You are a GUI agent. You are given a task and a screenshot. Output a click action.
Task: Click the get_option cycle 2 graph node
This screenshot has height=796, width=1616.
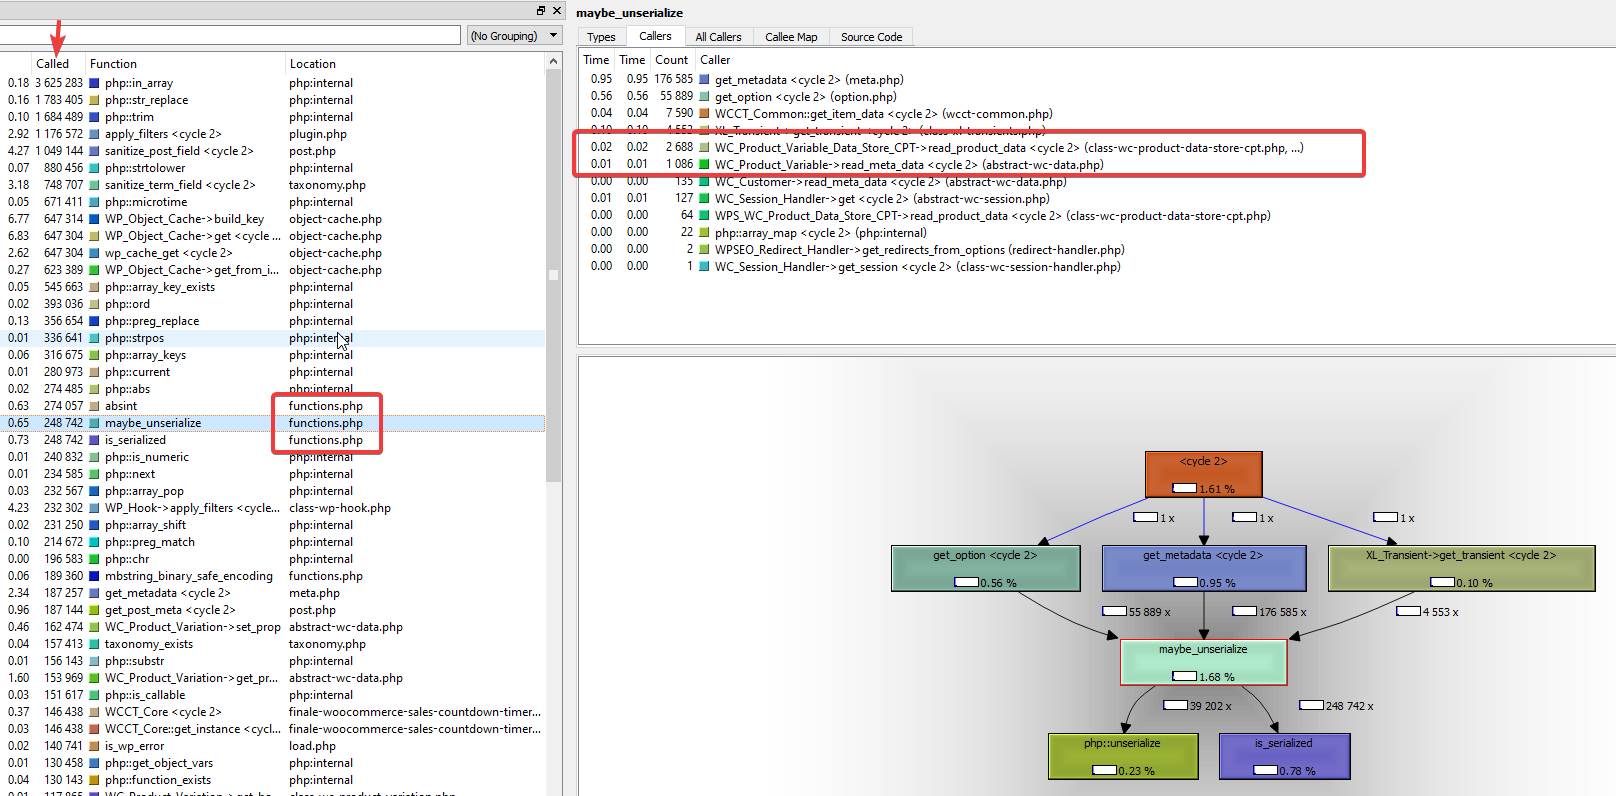[985, 568]
